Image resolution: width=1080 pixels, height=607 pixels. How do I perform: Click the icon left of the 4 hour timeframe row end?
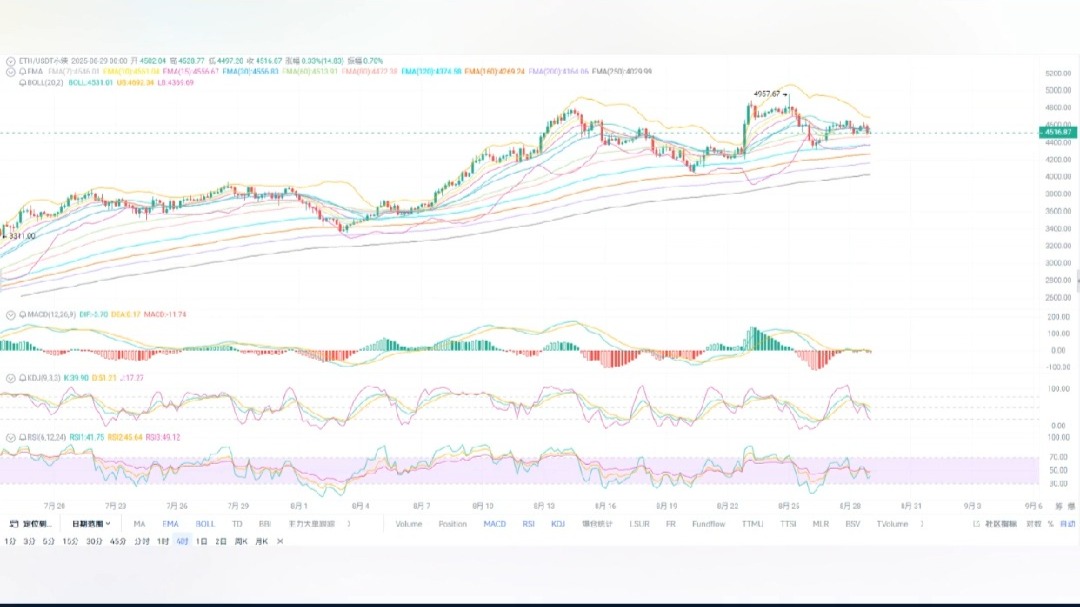(x=280, y=541)
